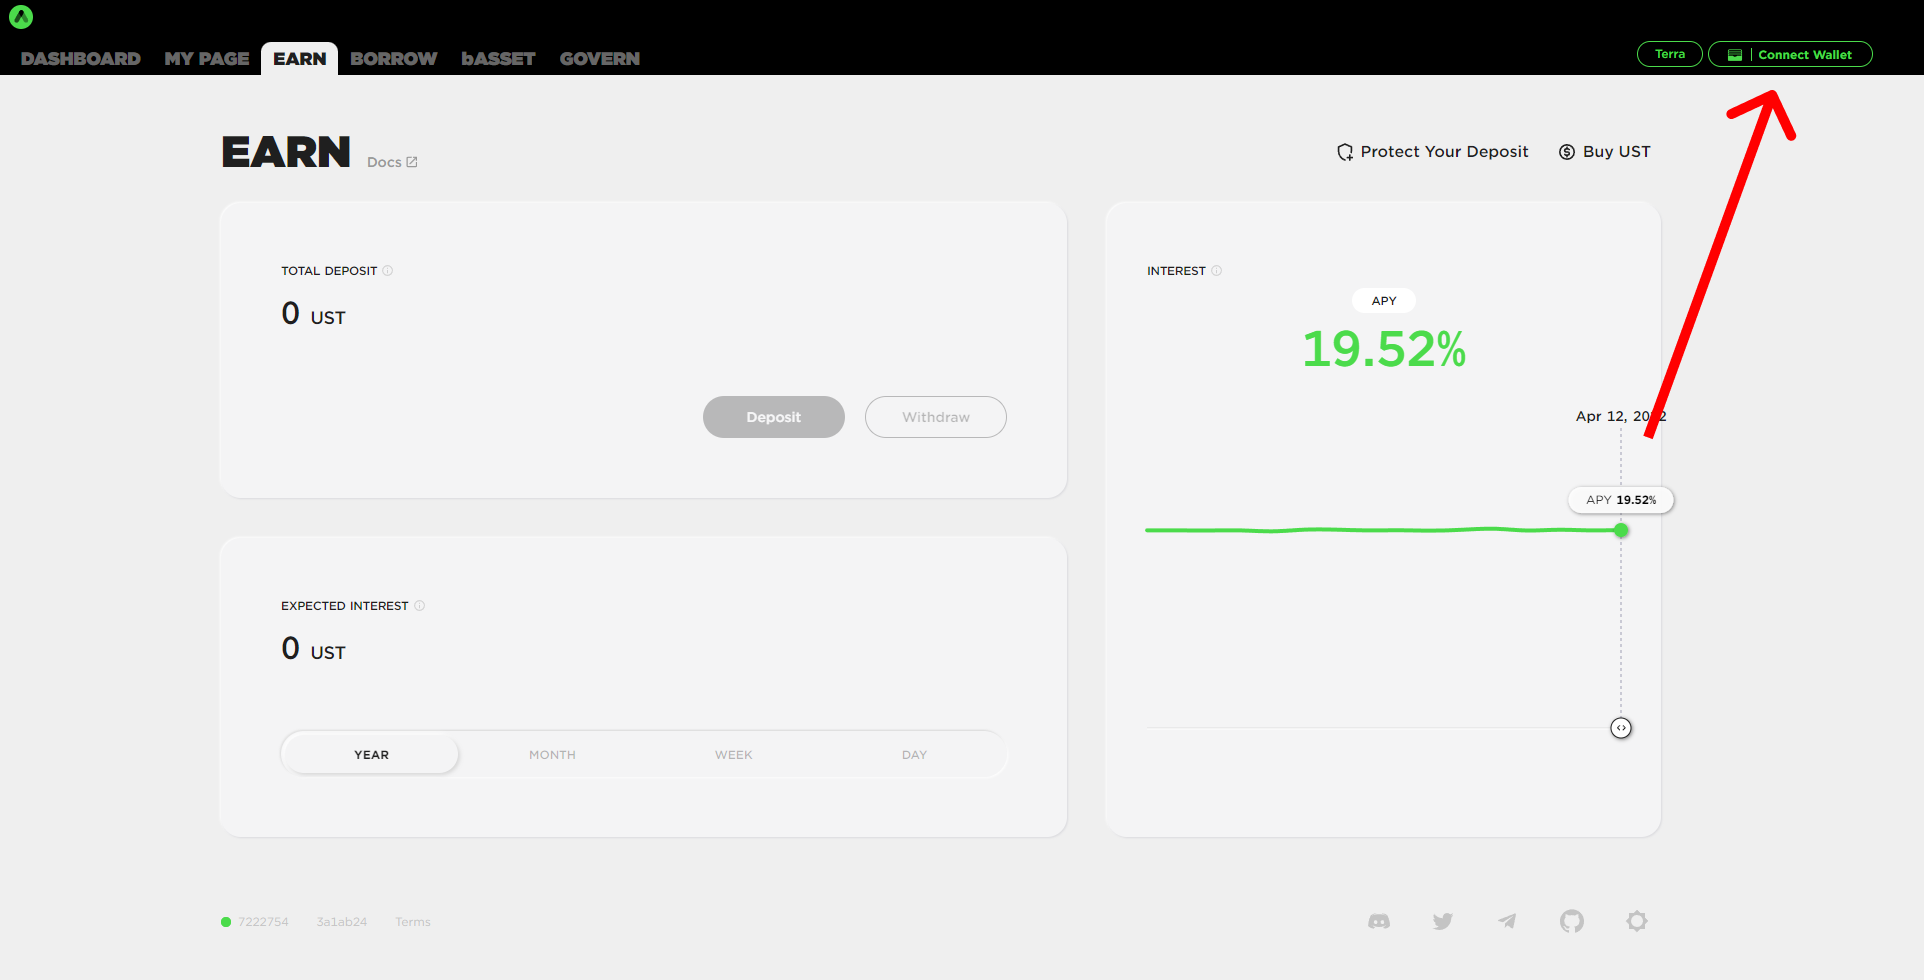This screenshot has height=980, width=1924.
Task: Click the dollar icon beside Buy UST
Action: [x=1567, y=152]
